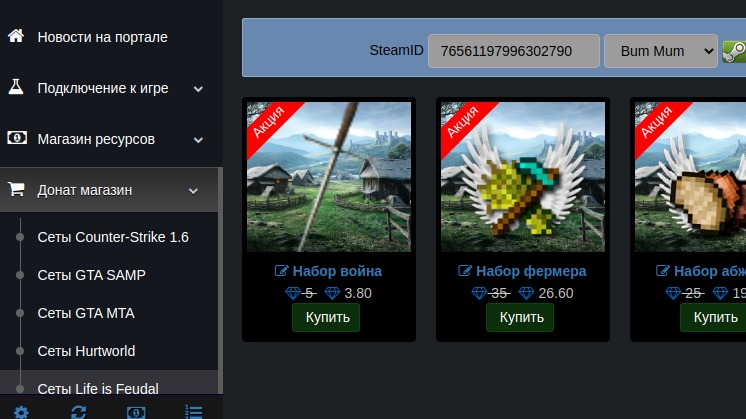The width and height of the screenshot is (746, 419).
Task: Open settings with the bottom gear icon
Action: (21, 412)
